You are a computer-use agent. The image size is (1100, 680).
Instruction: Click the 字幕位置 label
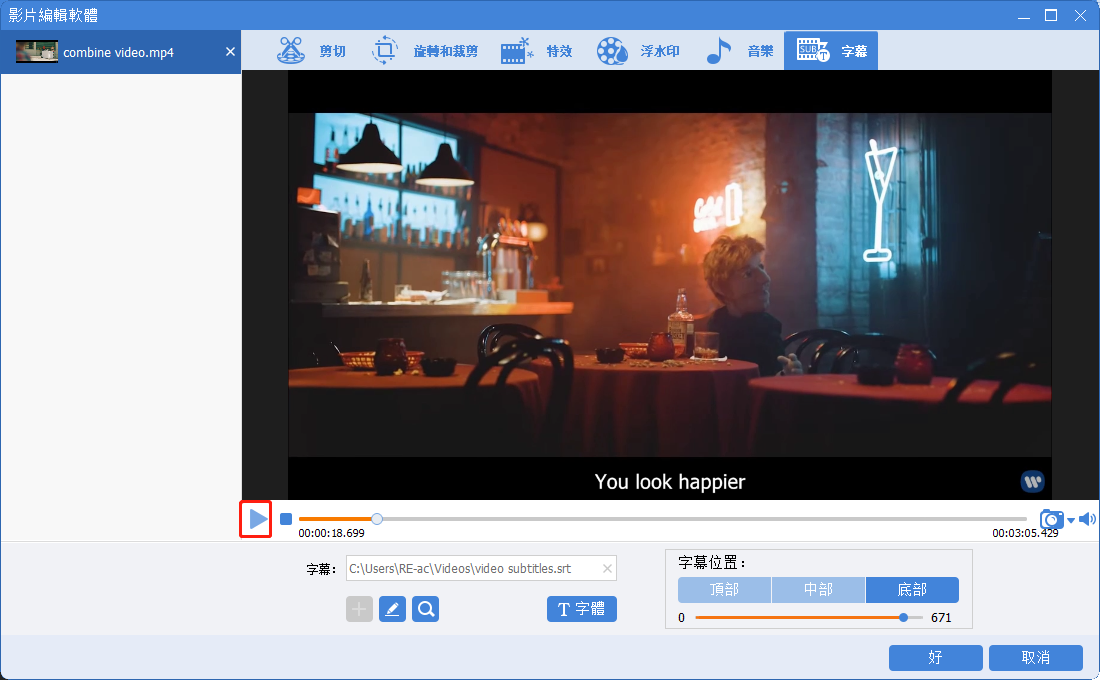click(712, 563)
